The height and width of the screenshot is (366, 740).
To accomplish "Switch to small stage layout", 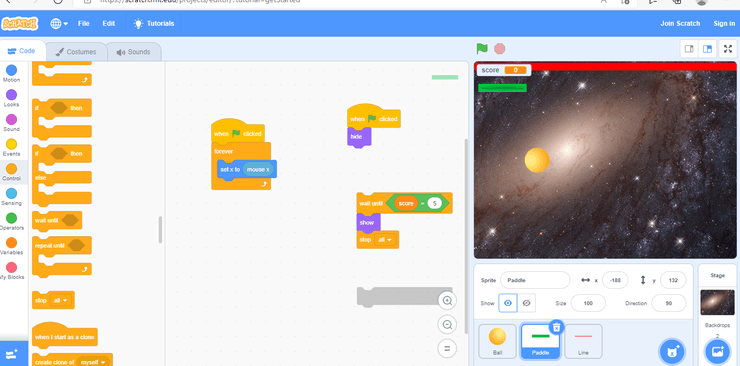I will [689, 49].
